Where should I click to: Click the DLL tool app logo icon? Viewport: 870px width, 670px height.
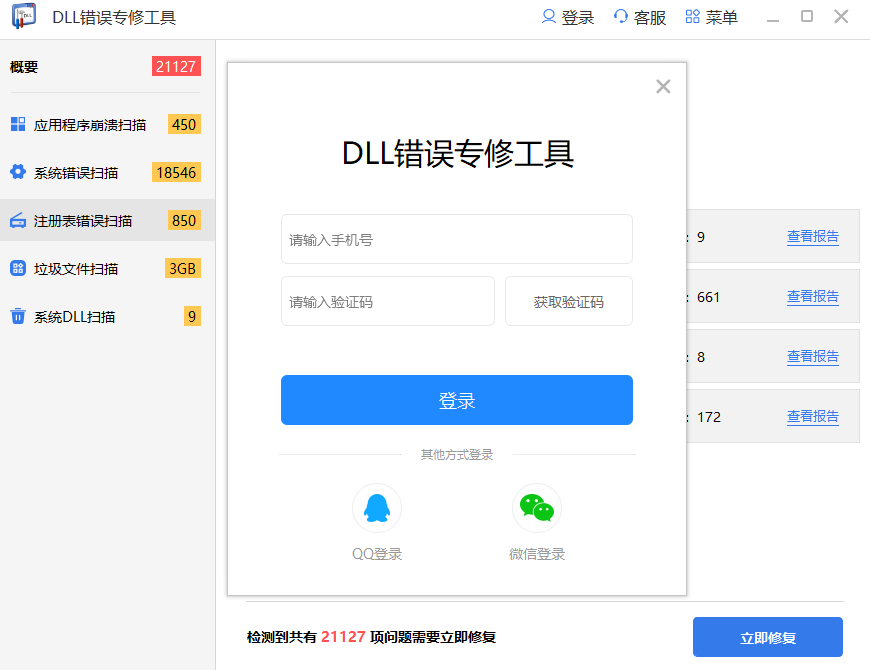click(24, 16)
